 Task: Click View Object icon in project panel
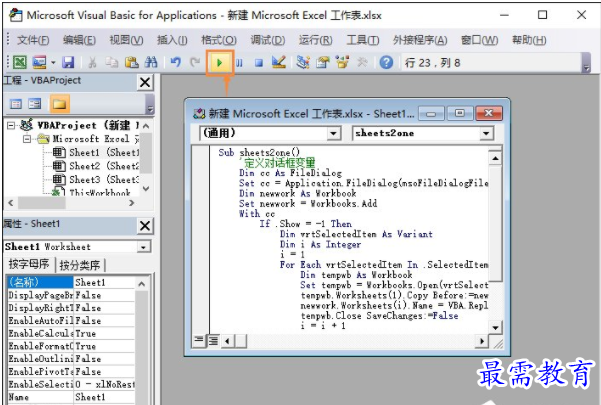(x=35, y=104)
